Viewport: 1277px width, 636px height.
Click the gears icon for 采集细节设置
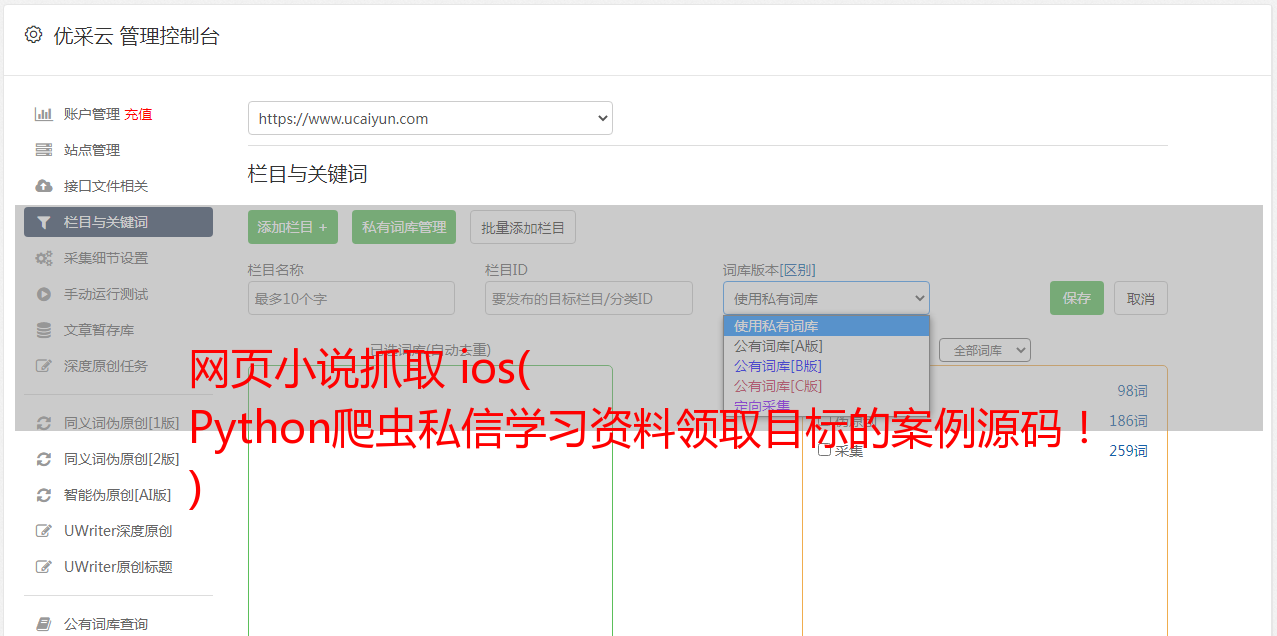point(43,258)
